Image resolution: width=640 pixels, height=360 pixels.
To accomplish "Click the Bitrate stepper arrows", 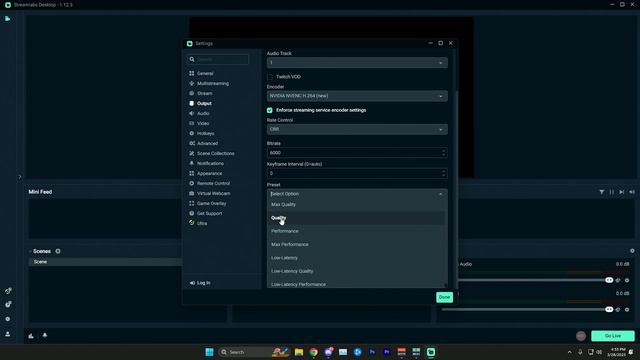I will 444,153.
